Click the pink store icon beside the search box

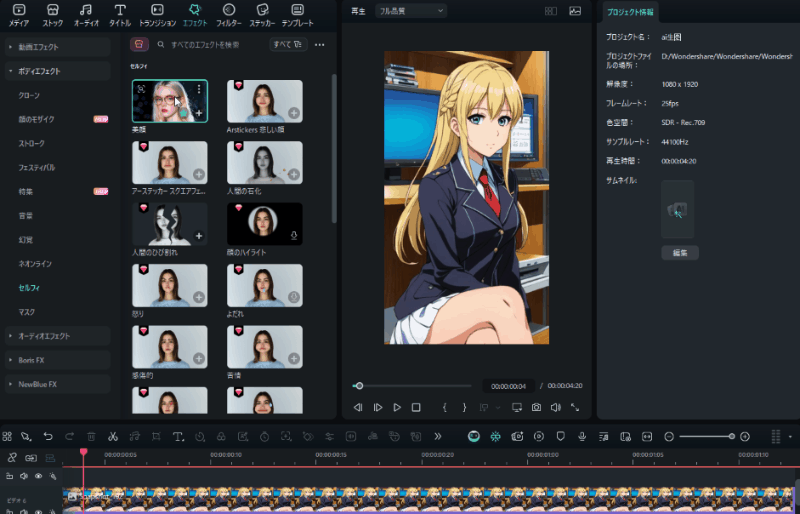(x=139, y=44)
